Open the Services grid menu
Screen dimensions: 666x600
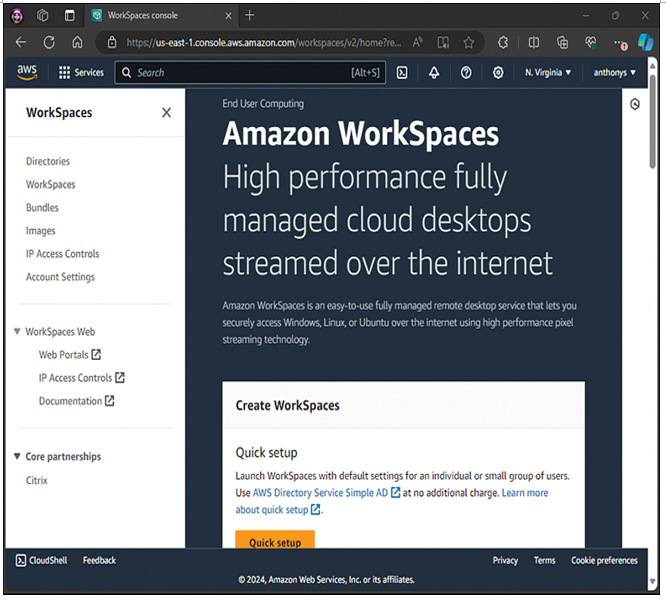click(82, 73)
